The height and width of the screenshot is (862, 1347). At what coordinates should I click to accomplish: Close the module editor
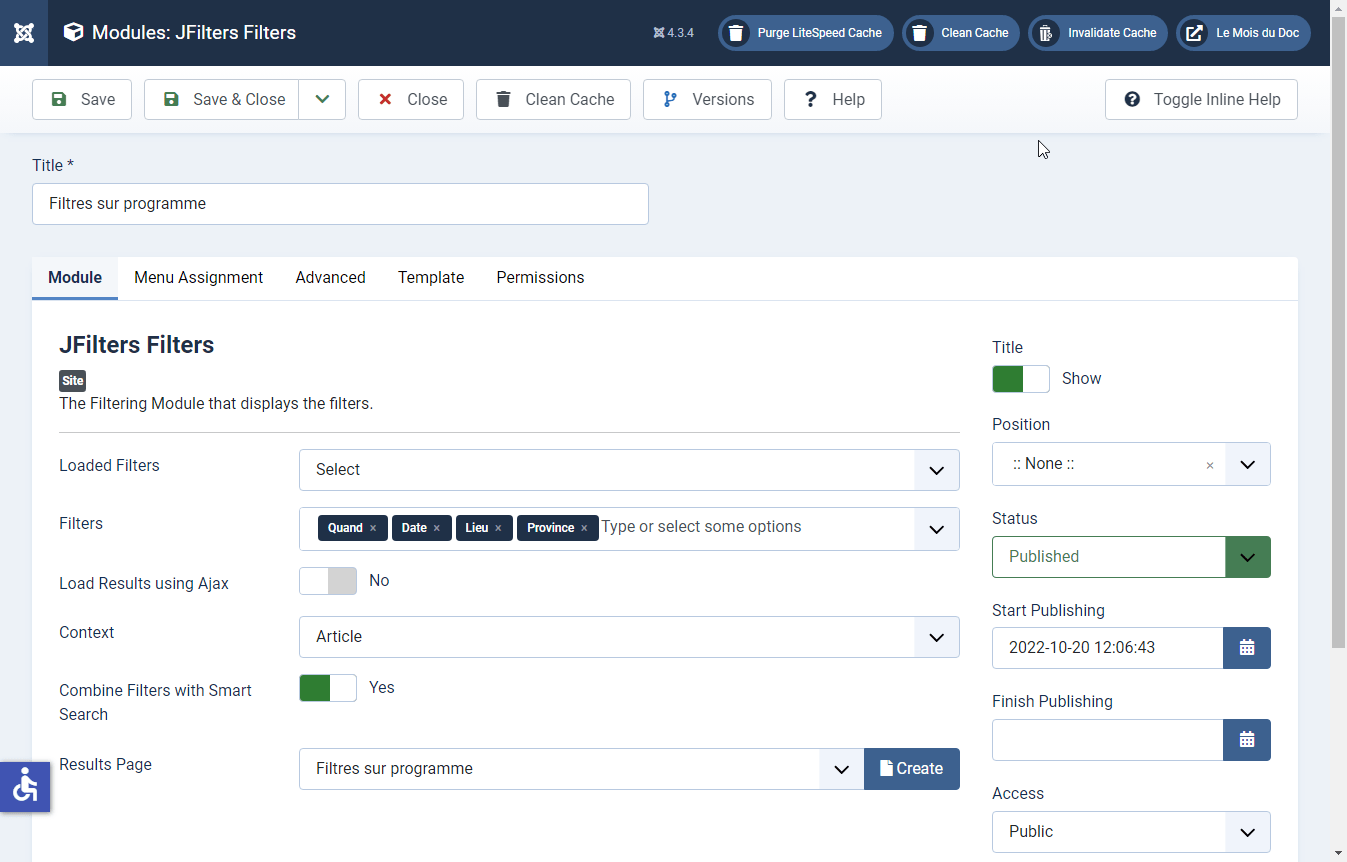411,100
